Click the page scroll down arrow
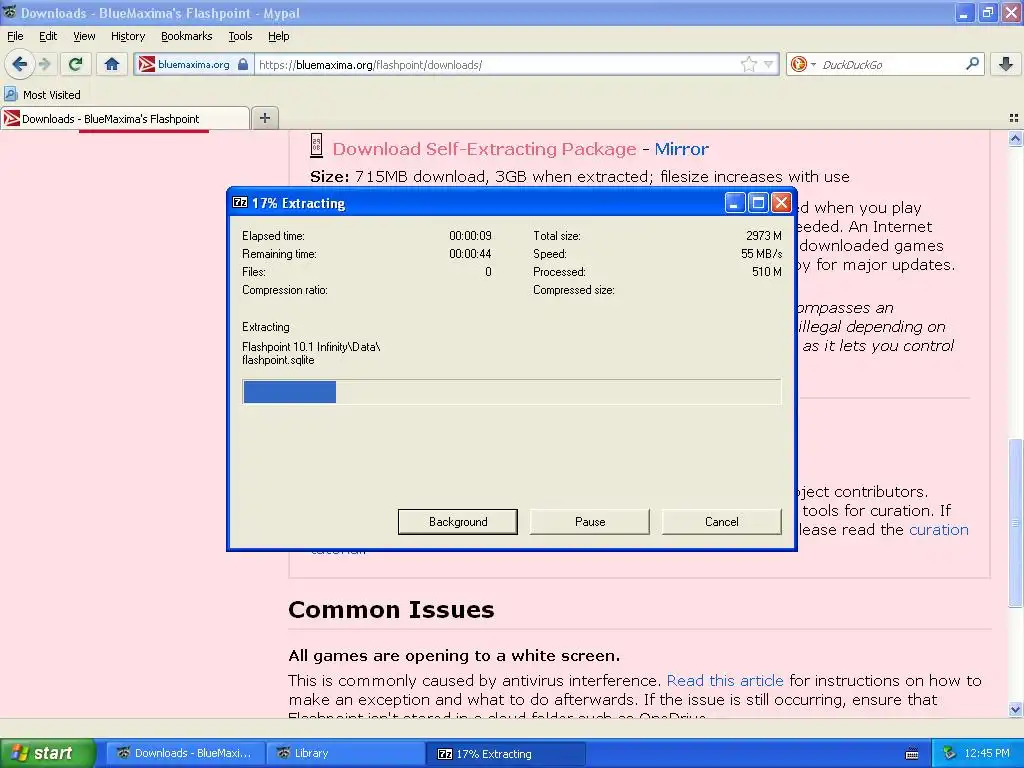 click(x=1015, y=709)
